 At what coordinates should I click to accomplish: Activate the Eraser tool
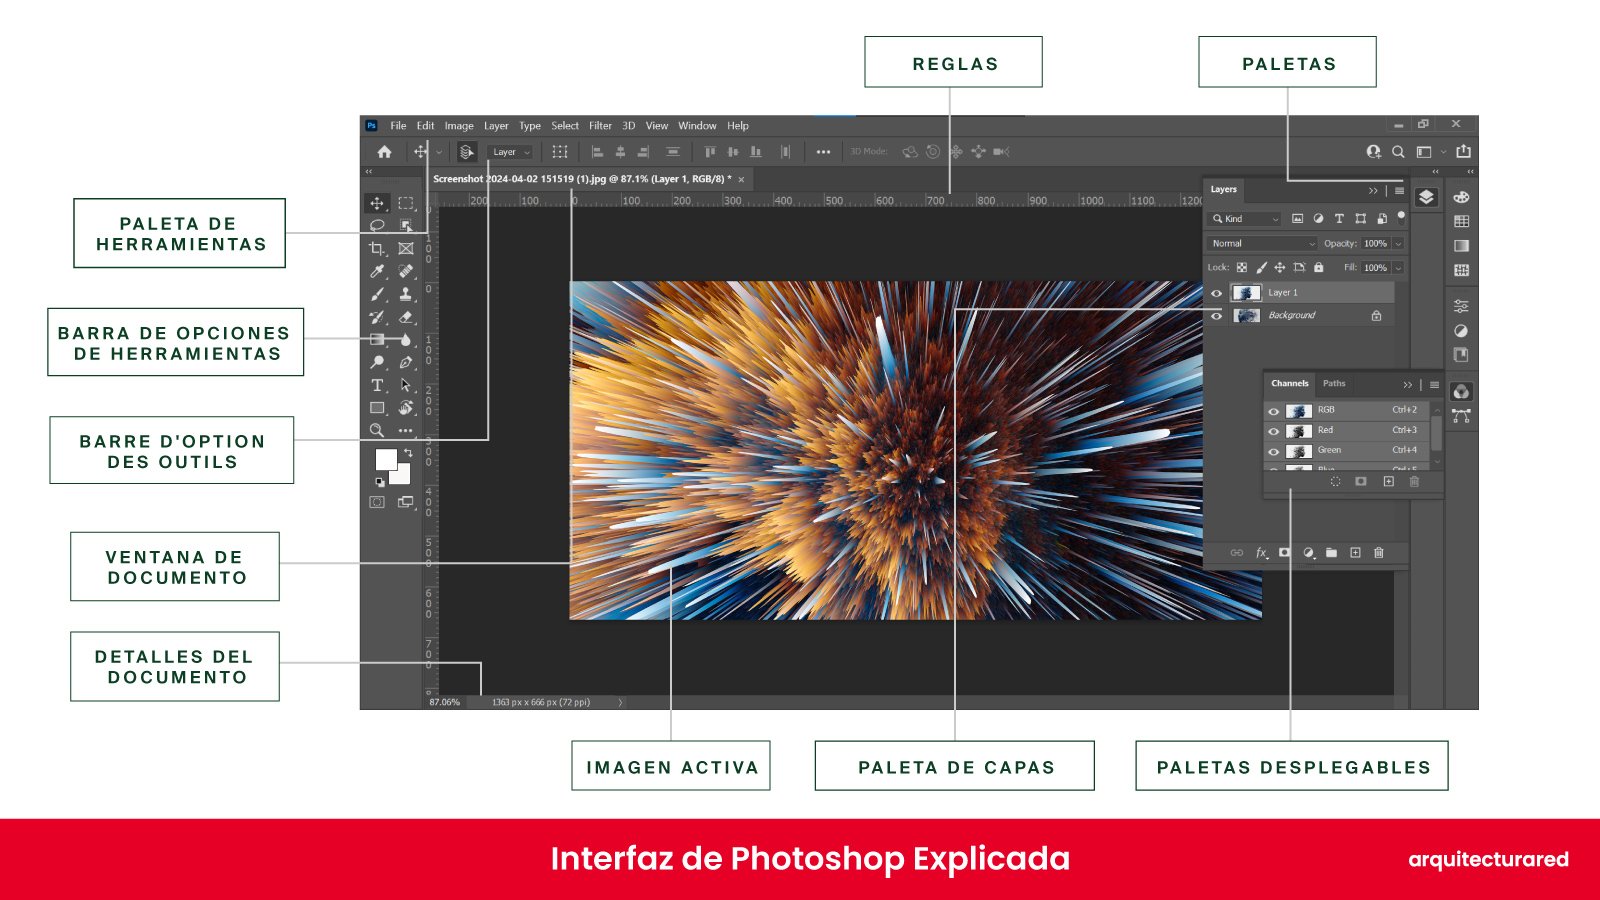point(406,317)
